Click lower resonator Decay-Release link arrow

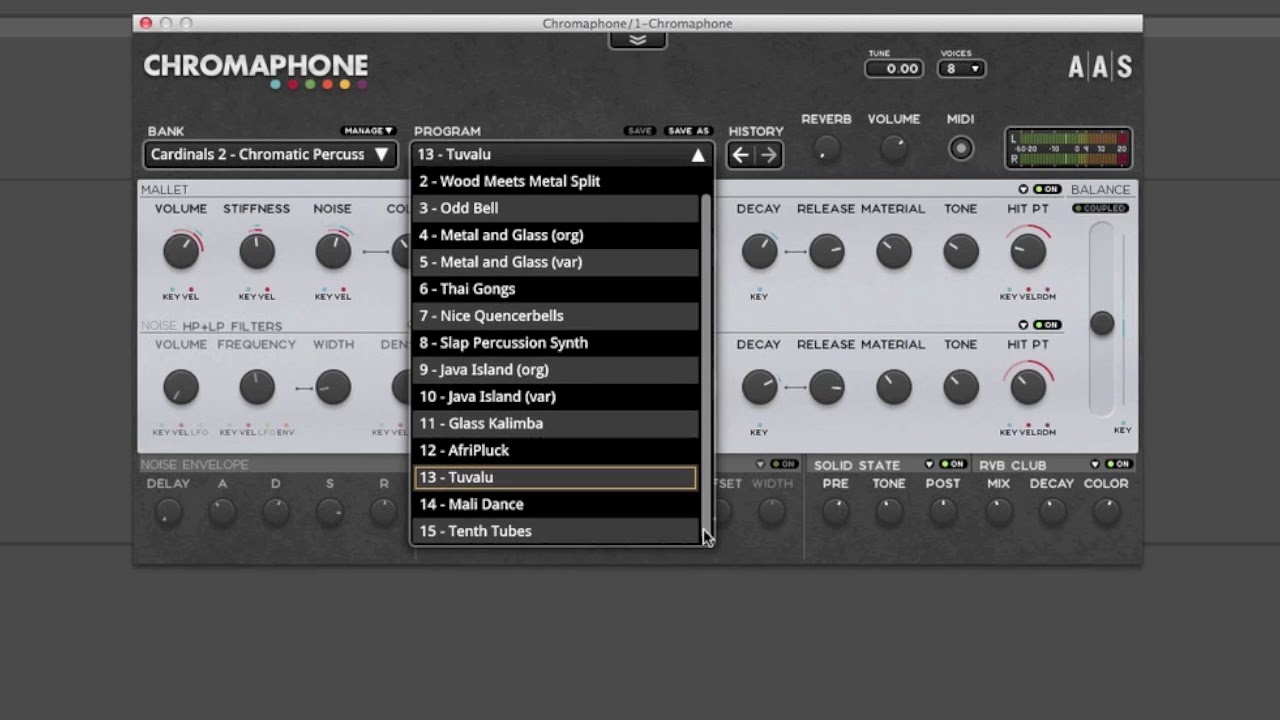[794, 387]
